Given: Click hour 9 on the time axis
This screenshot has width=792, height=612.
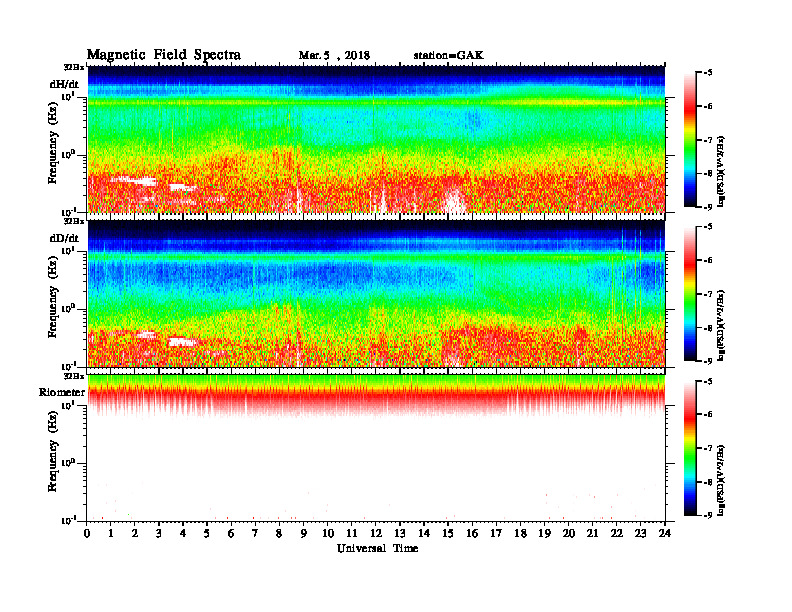Looking at the screenshot, I should point(304,534).
